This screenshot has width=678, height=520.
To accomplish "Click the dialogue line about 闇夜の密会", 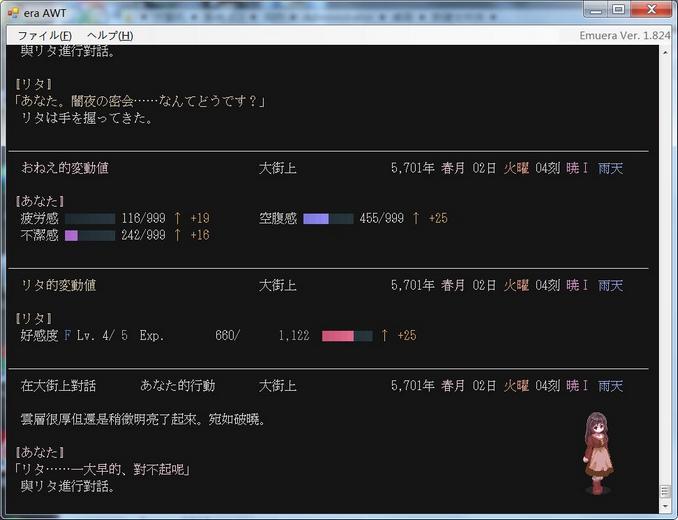I will 140,101.
